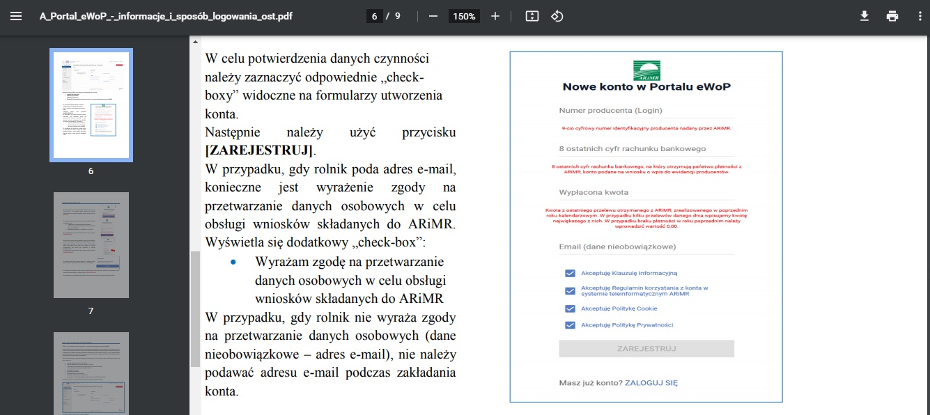Screen dimensions: 930x415
Task: Zoom out with the minus button
Action: pos(433,17)
